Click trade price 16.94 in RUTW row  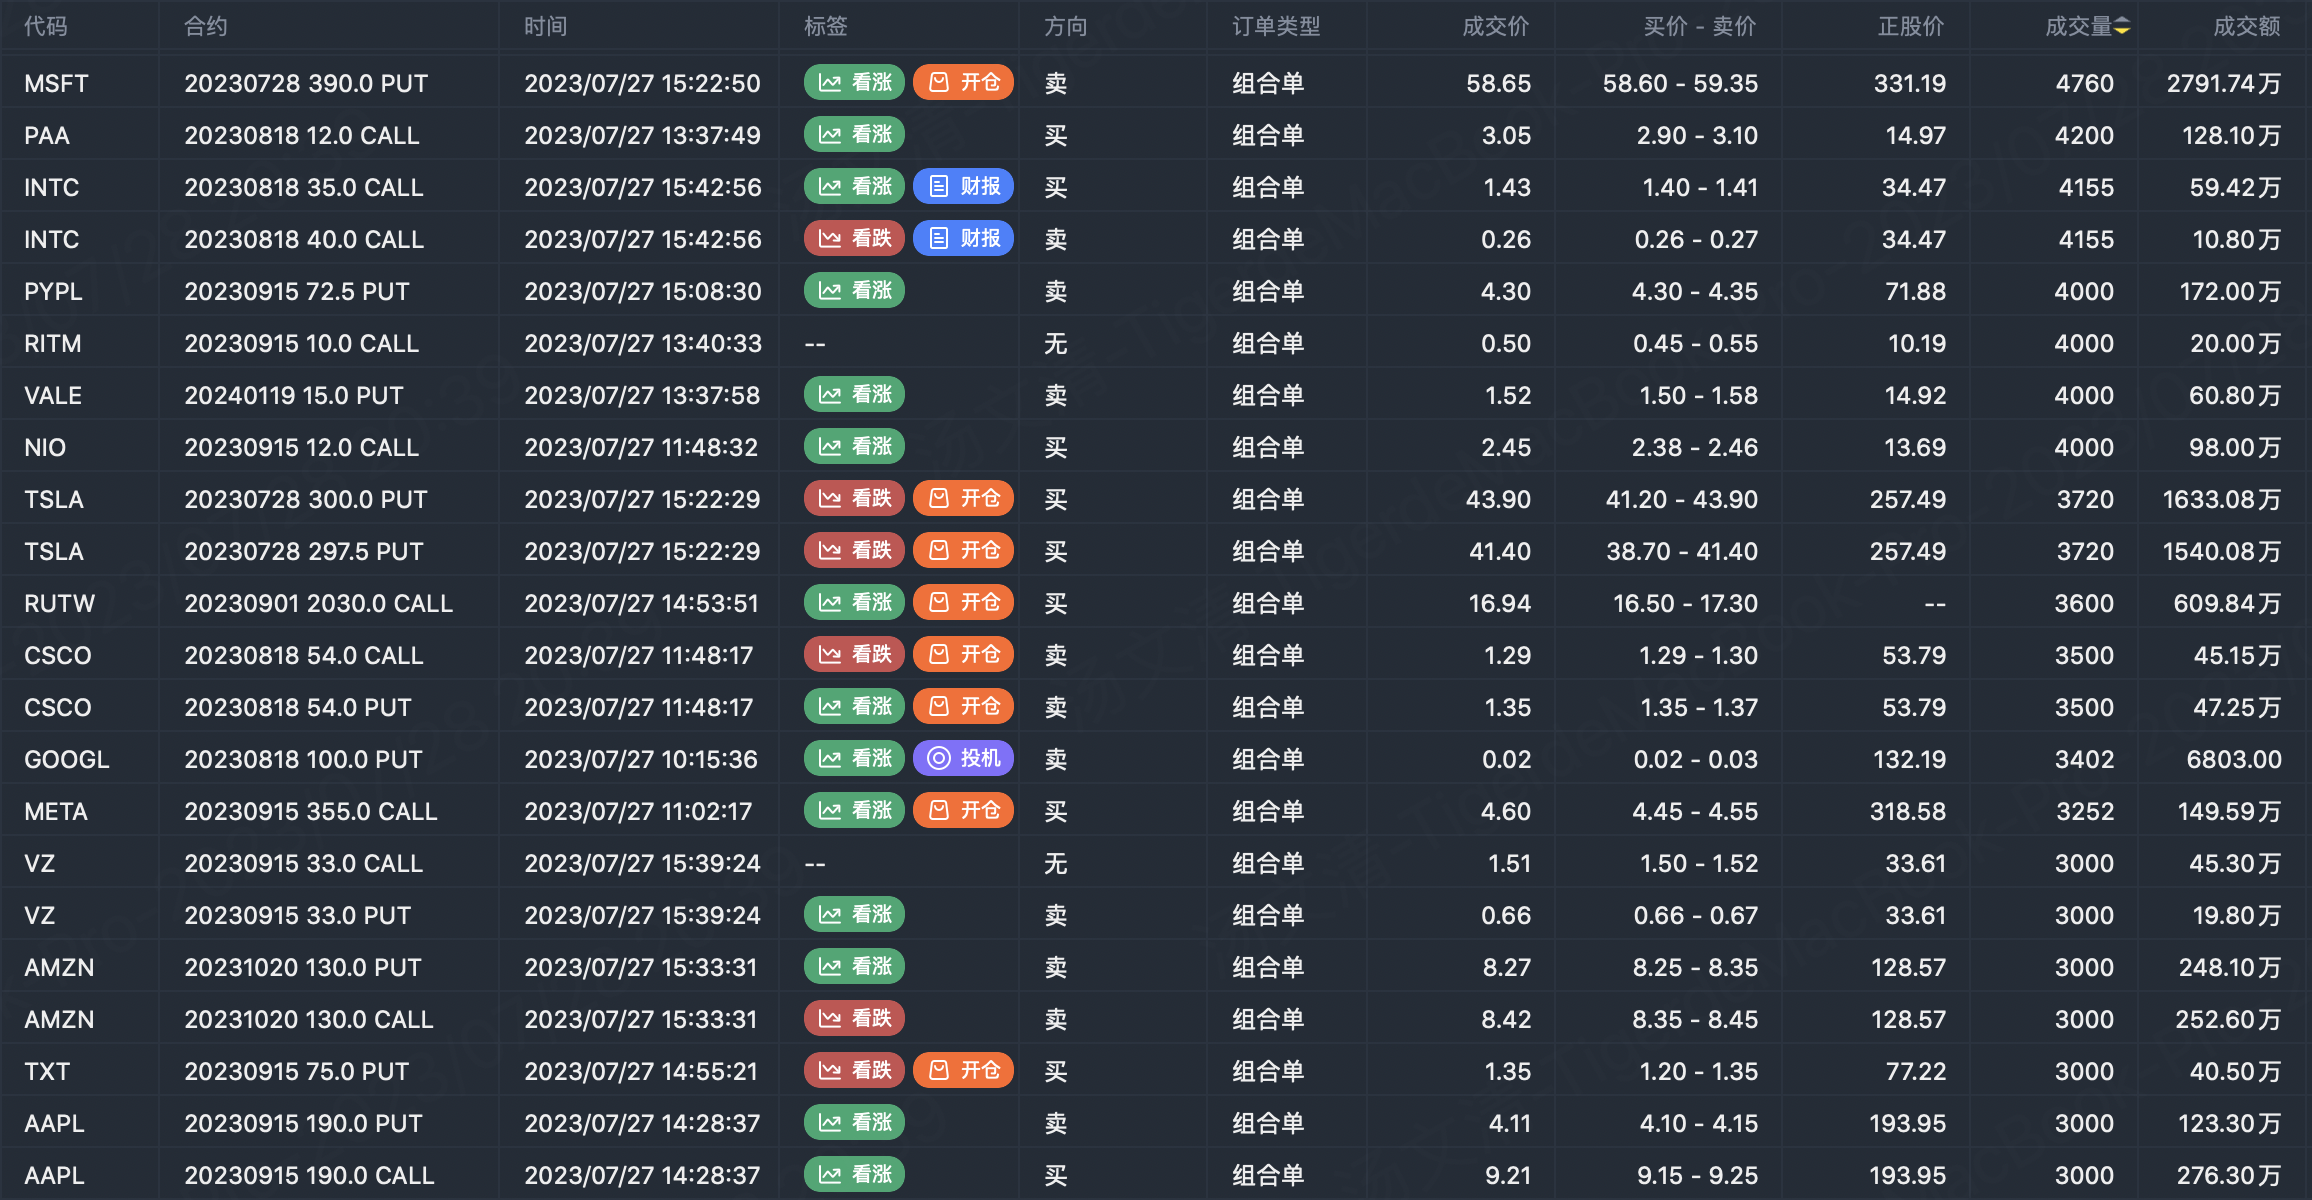coord(1500,603)
